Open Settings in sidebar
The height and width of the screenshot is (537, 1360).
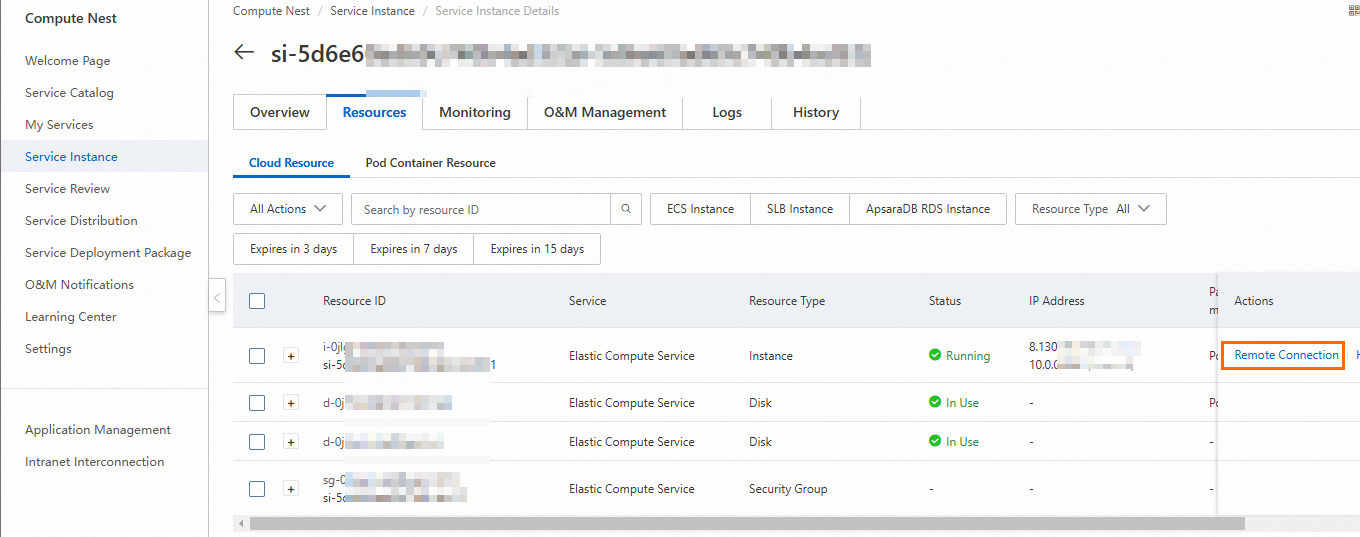pos(48,348)
